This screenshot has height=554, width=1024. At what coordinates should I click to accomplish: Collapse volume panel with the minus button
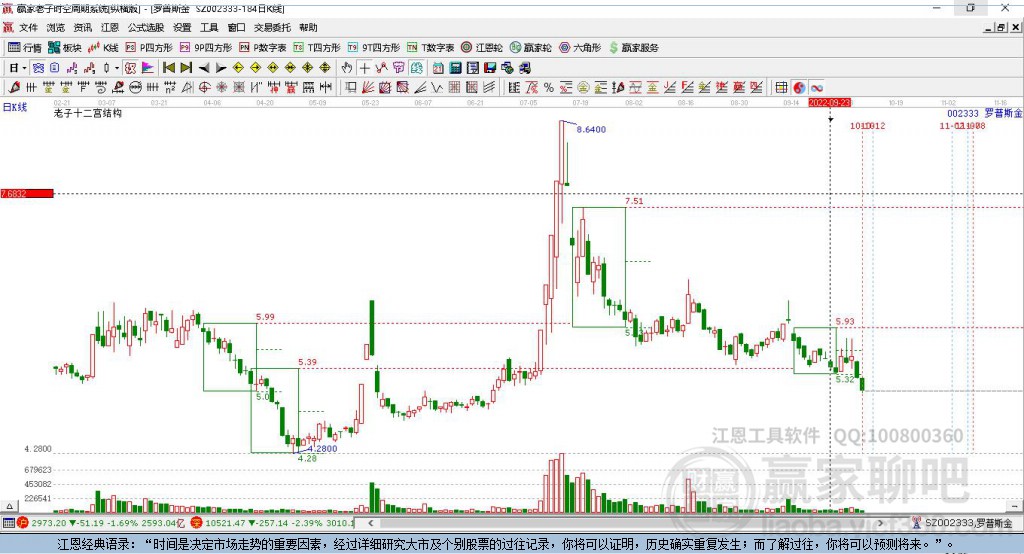[x=1016, y=506]
